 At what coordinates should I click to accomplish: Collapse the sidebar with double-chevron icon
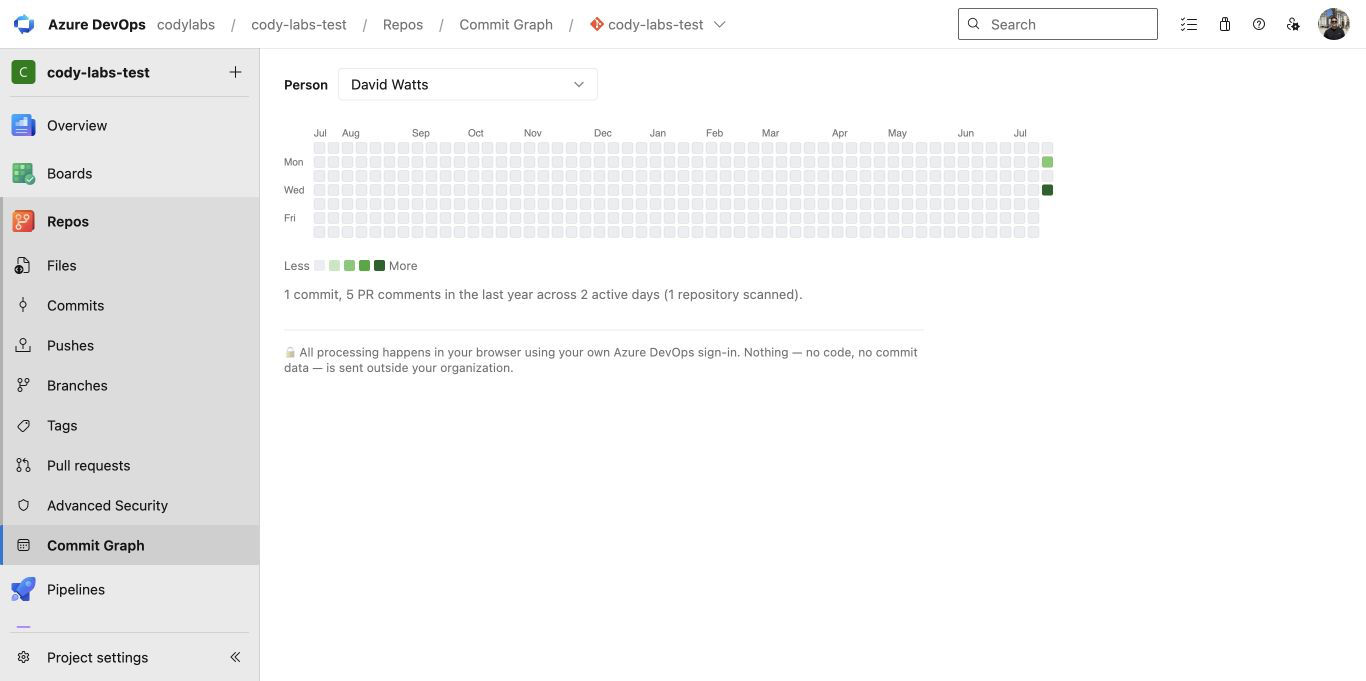point(235,657)
